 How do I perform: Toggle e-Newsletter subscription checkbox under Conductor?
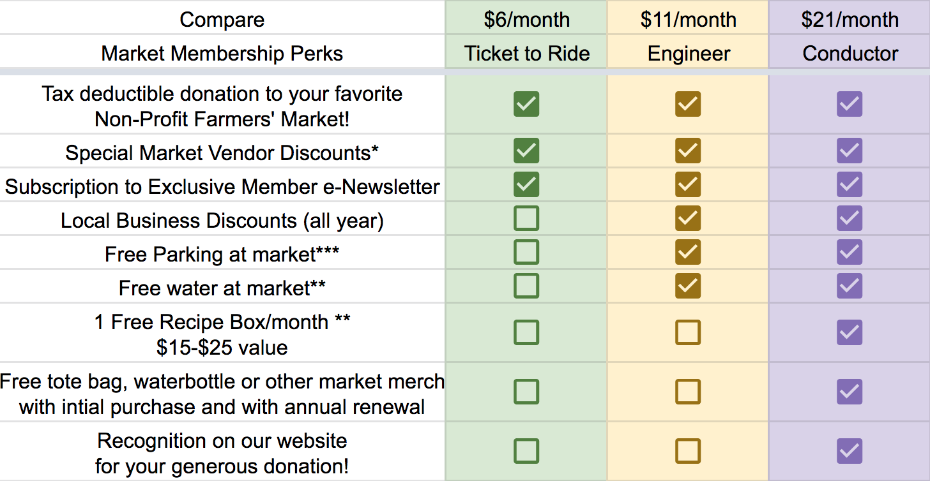click(x=849, y=184)
